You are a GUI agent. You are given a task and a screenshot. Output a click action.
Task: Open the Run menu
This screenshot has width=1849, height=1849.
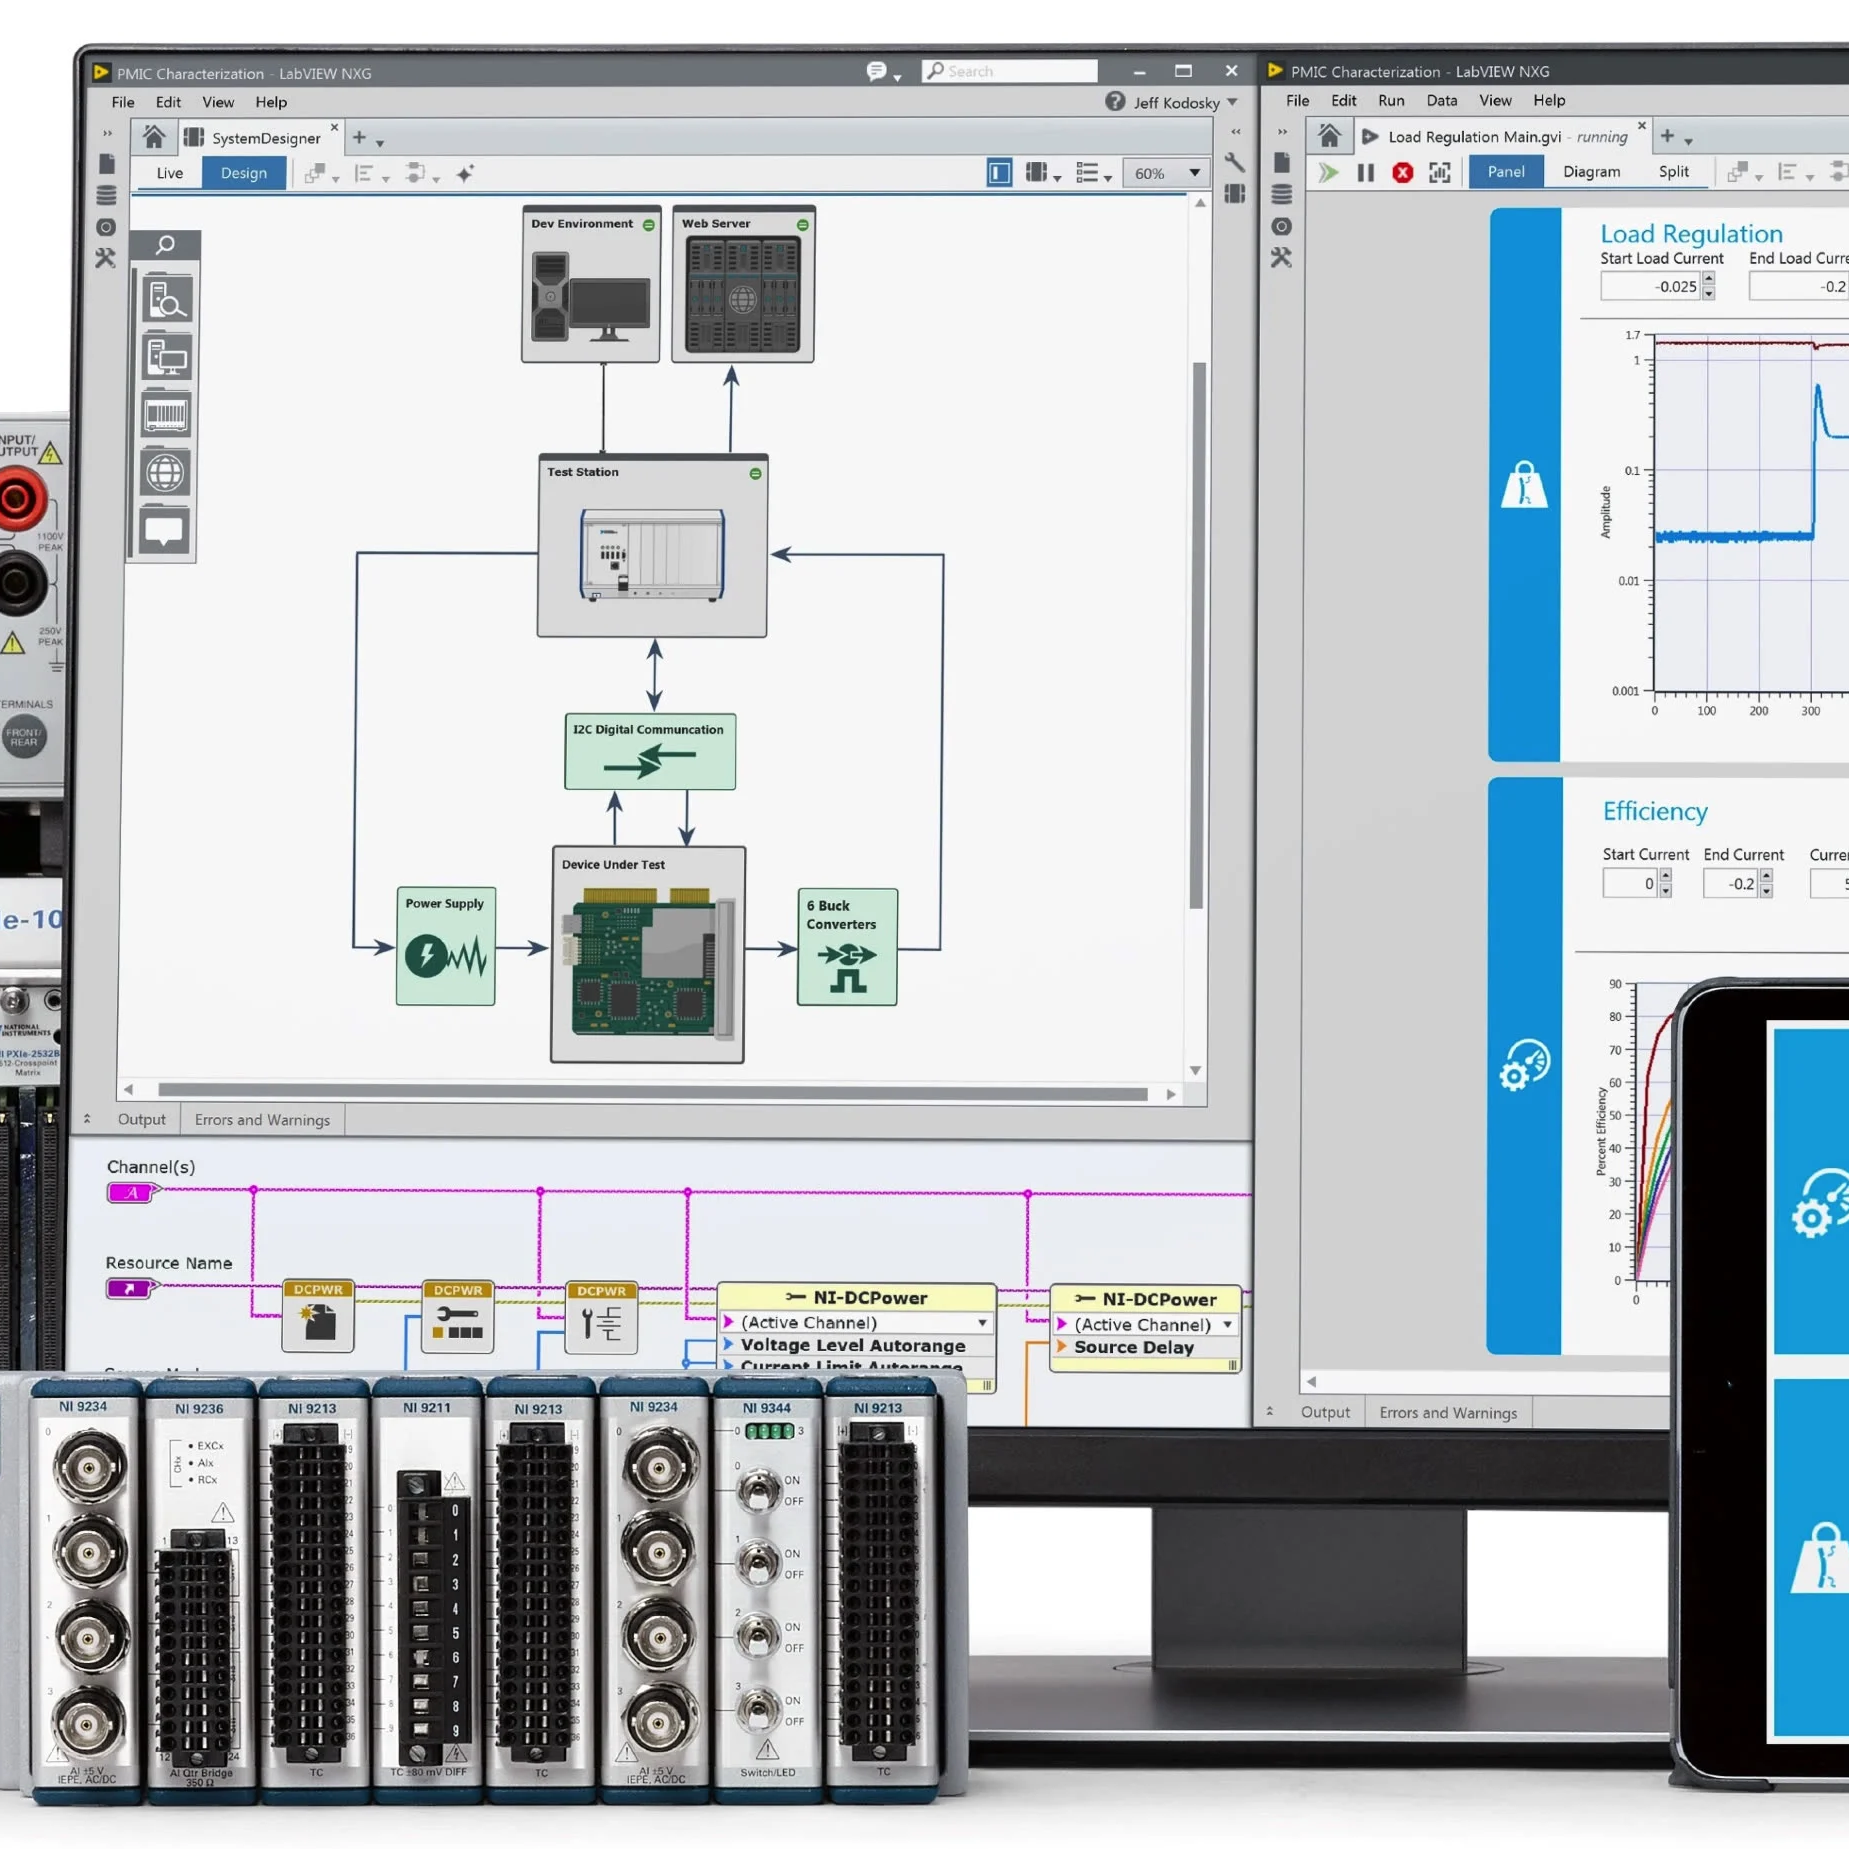pos(1390,101)
